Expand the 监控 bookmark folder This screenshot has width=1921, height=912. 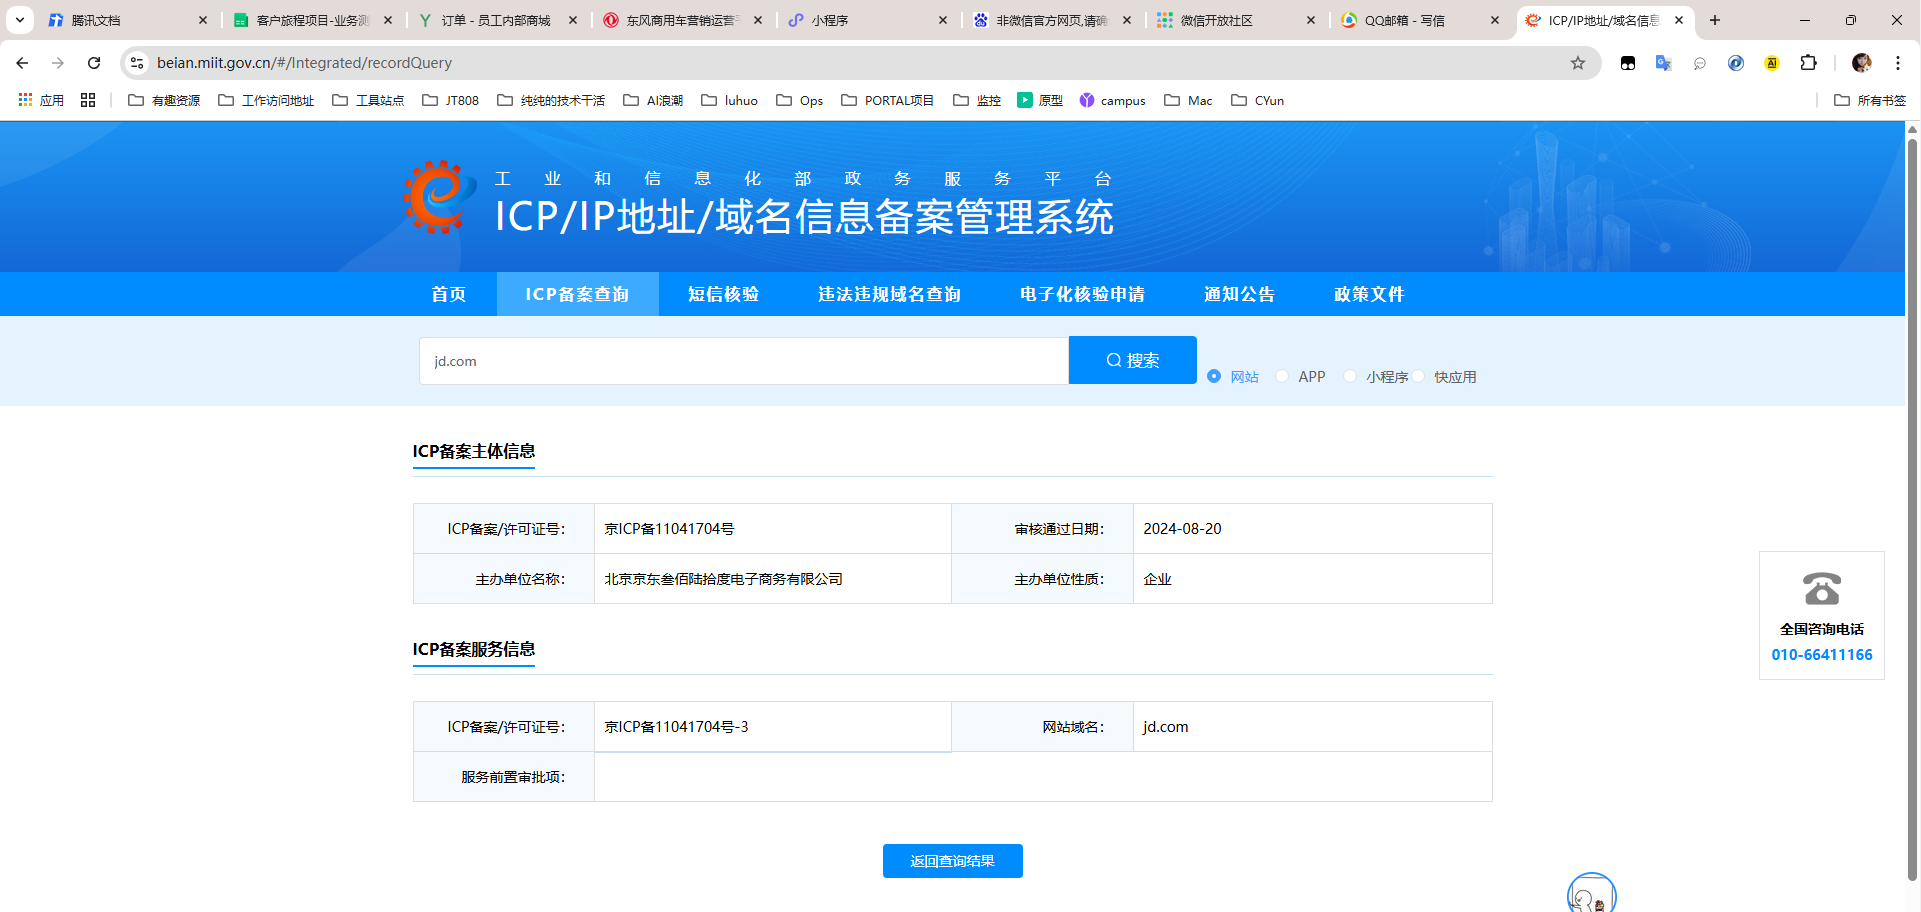pyautogui.click(x=977, y=100)
